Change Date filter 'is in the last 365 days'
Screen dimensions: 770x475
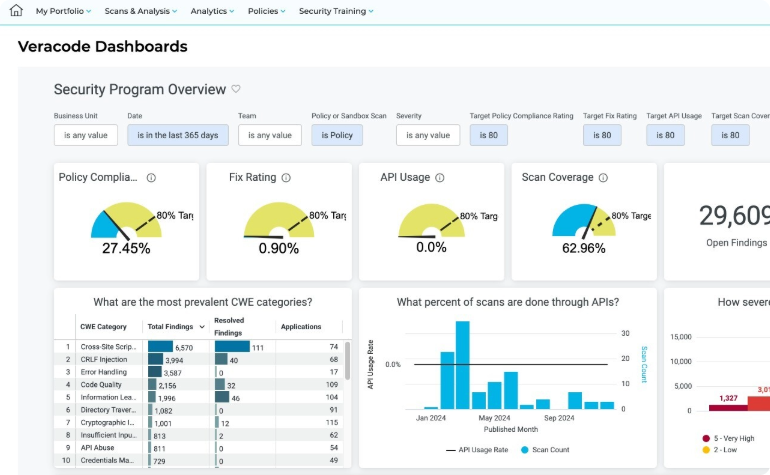(177, 135)
